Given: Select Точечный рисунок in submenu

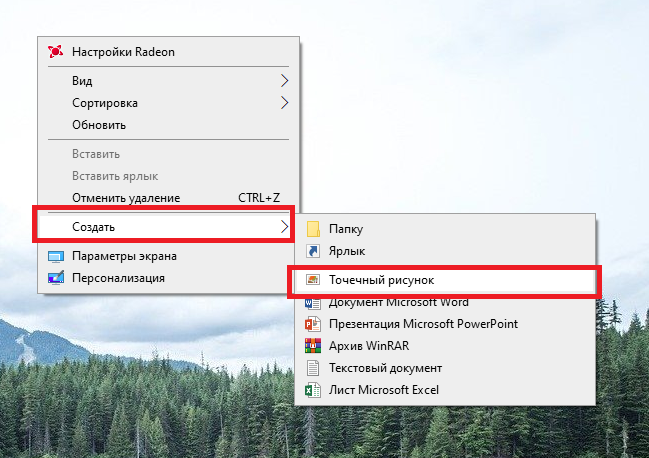Looking at the screenshot, I should click(x=445, y=280).
